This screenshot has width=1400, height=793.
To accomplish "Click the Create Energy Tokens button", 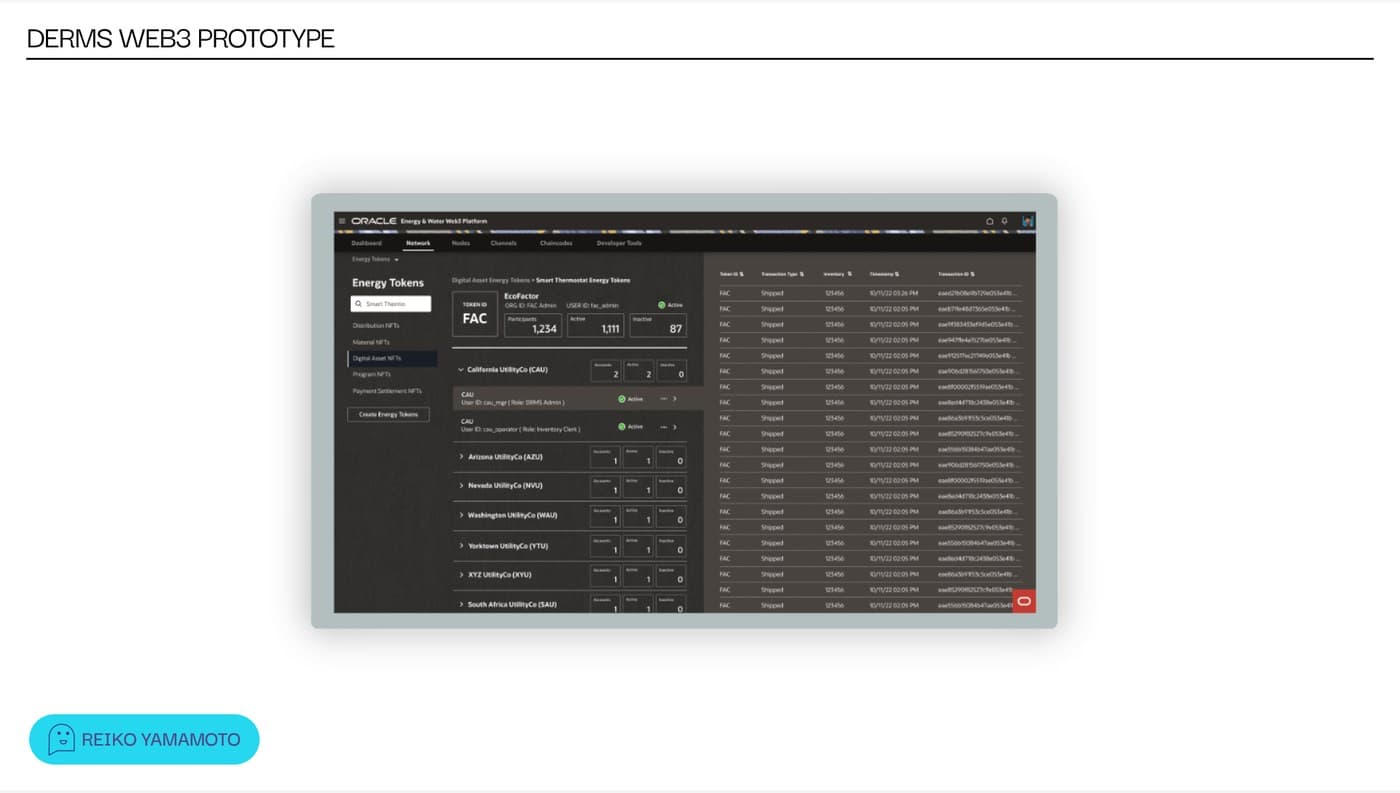I will (x=389, y=414).
